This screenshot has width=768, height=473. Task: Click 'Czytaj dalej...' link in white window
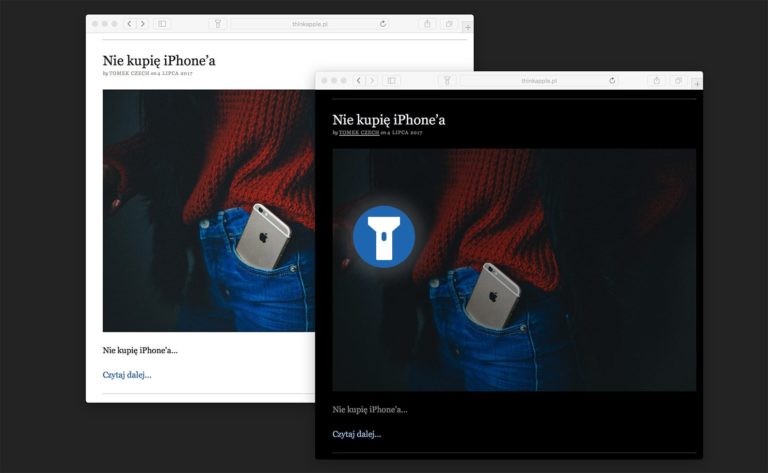pyautogui.click(x=127, y=375)
